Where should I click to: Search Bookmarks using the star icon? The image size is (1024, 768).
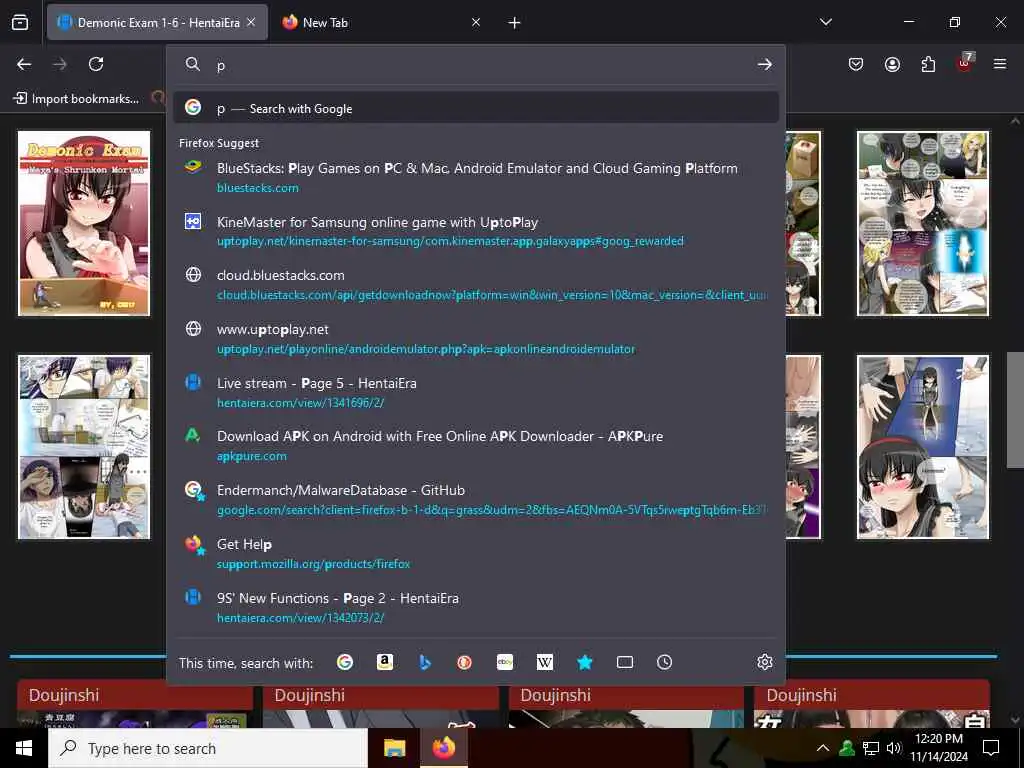click(584, 662)
